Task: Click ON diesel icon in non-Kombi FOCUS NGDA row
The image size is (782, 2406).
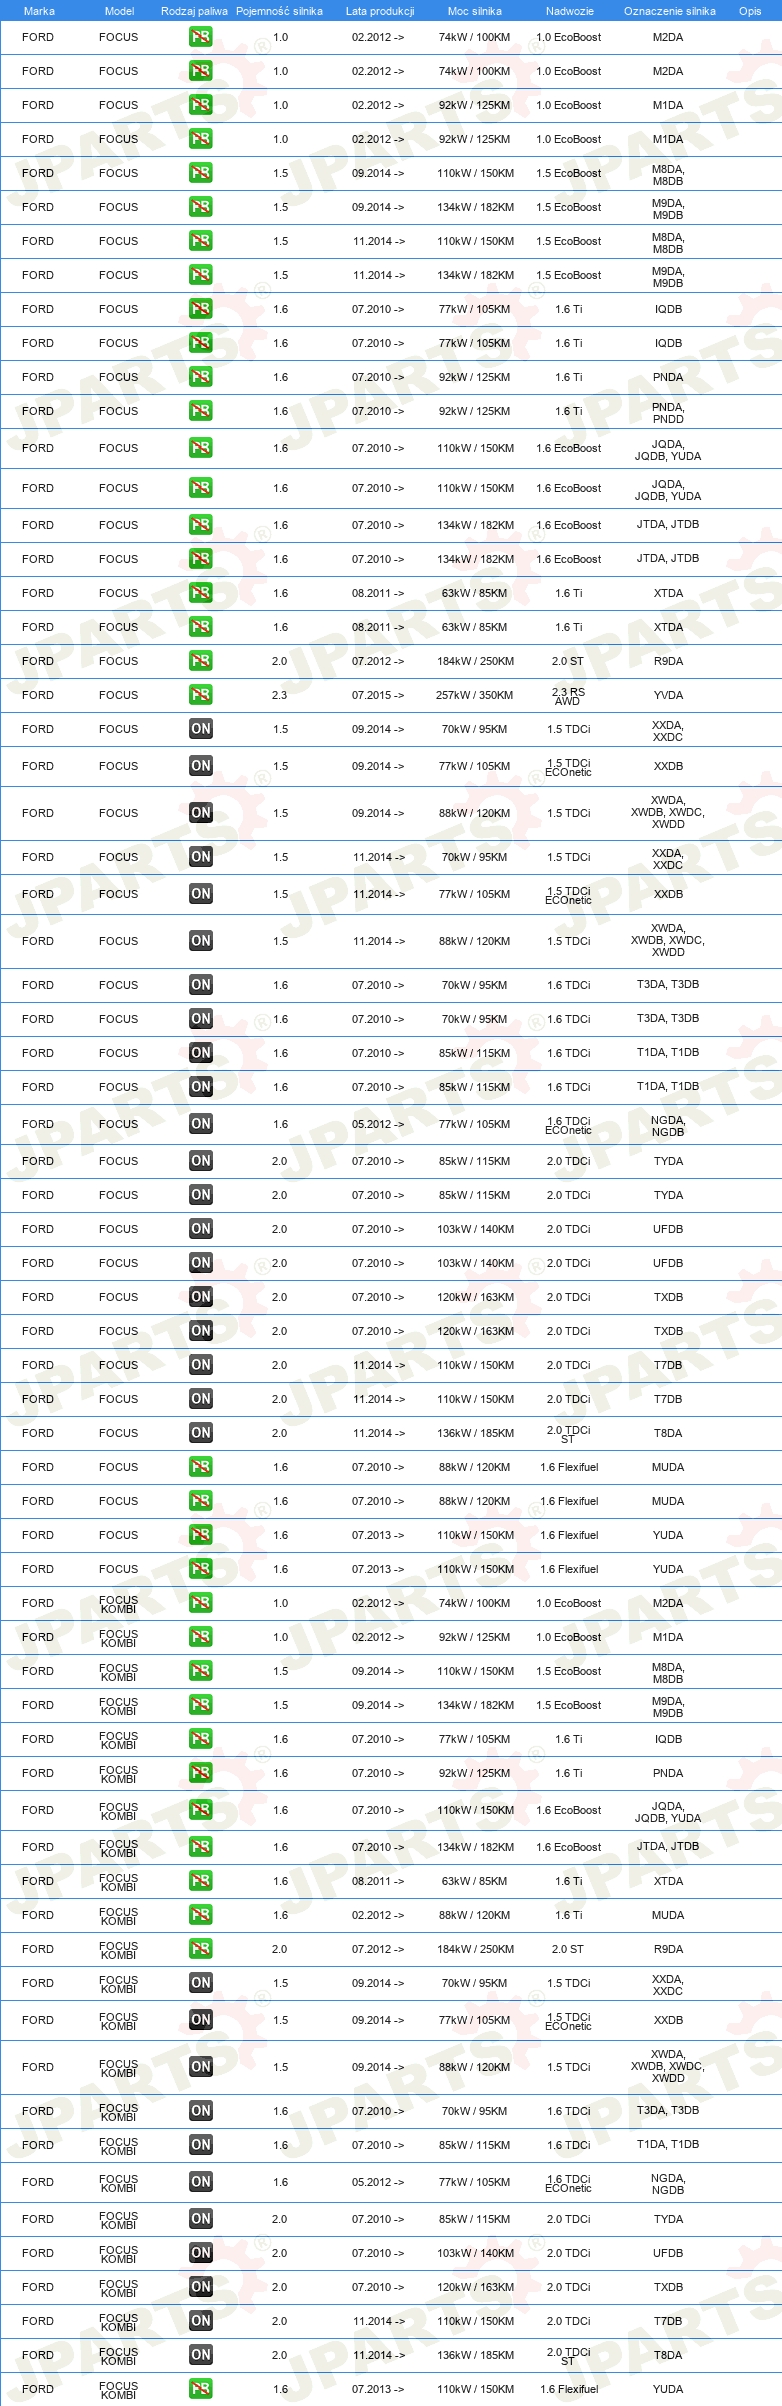Action: click(x=200, y=1124)
